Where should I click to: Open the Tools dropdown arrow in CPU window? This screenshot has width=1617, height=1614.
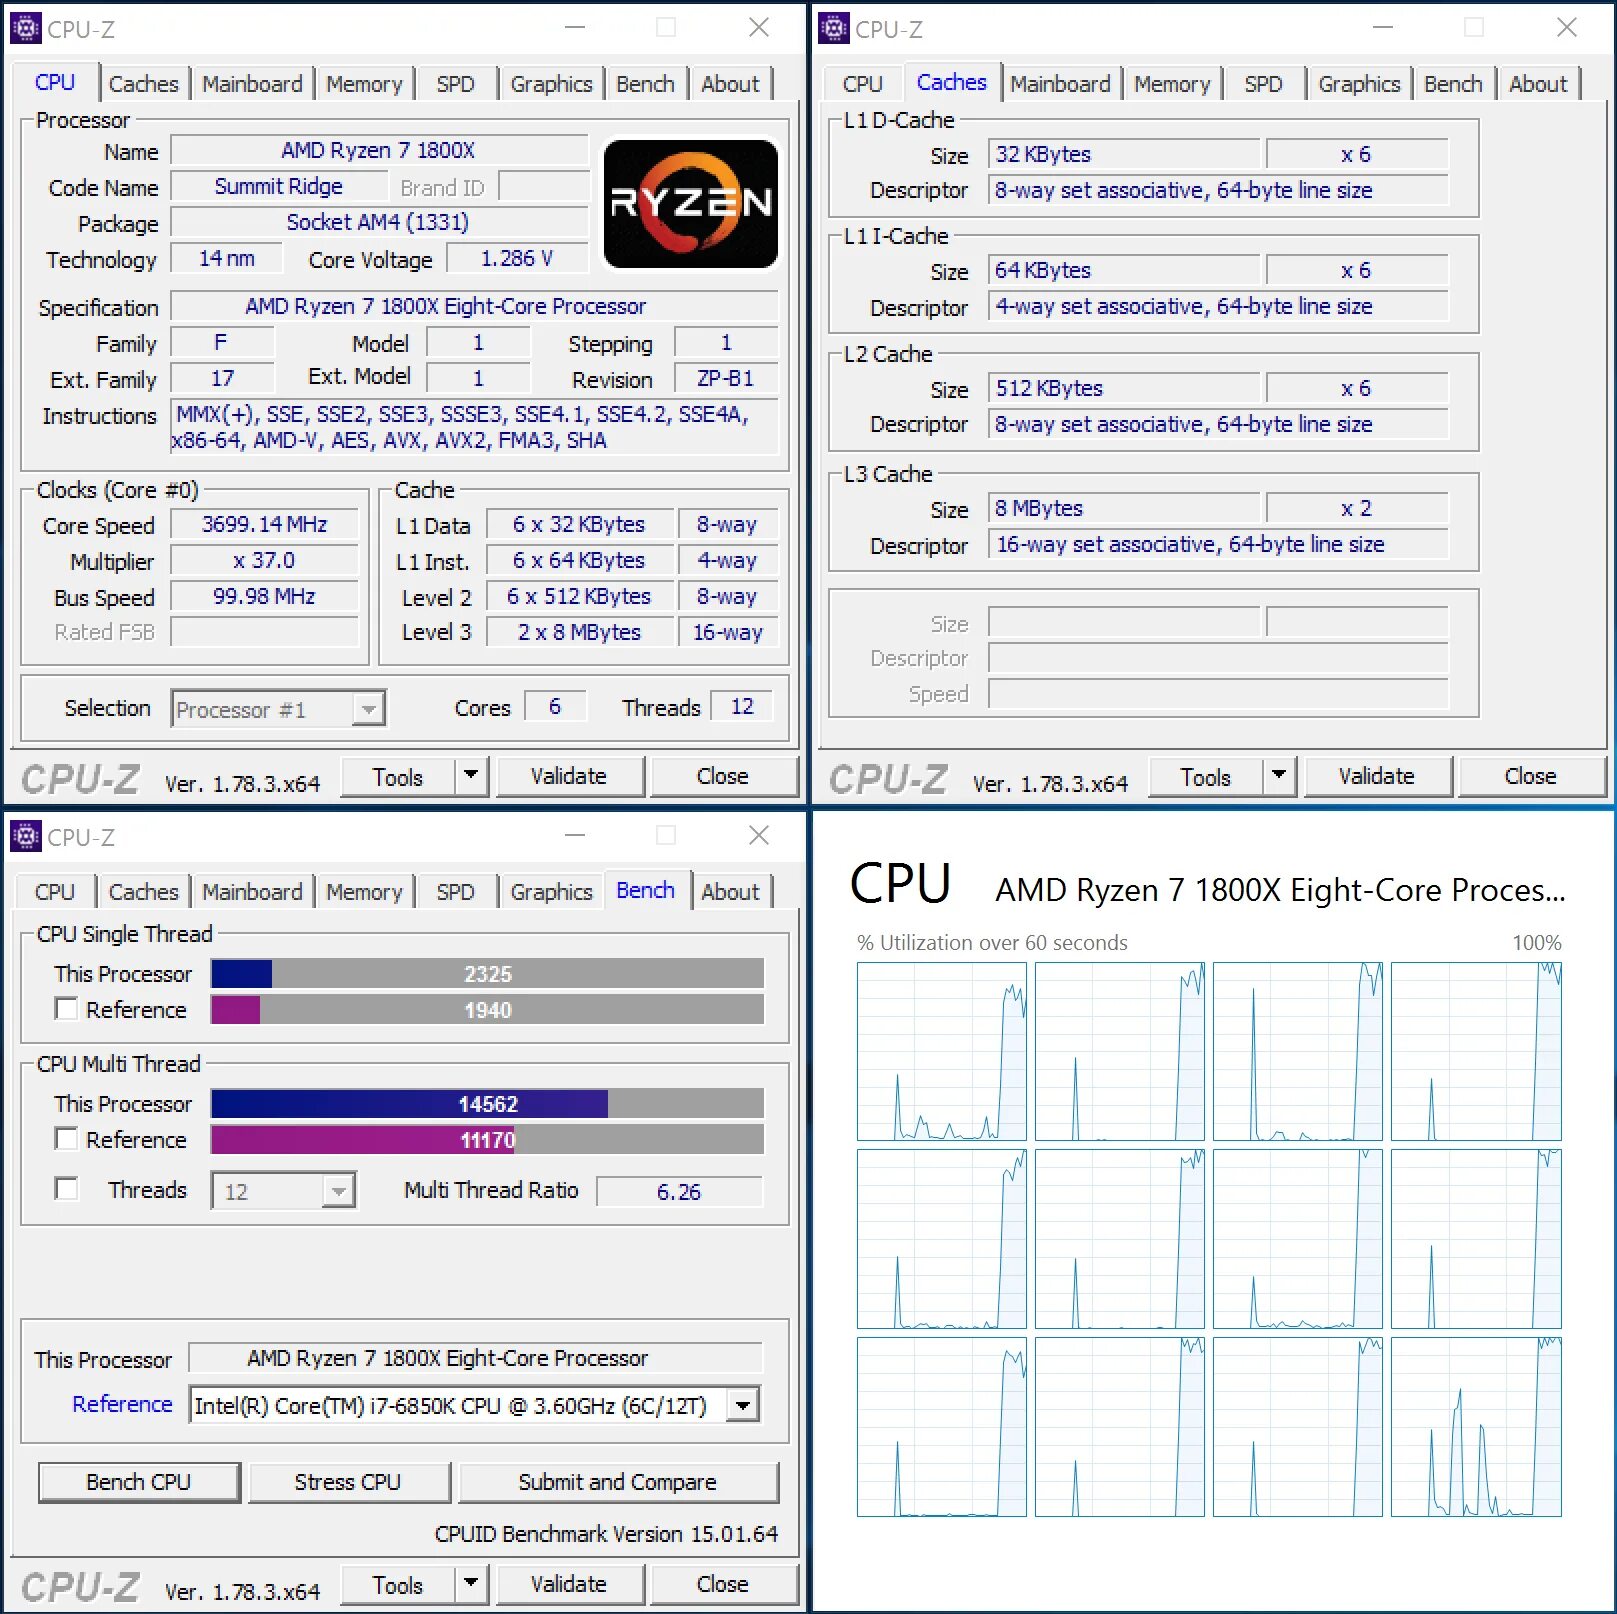(x=470, y=776)
